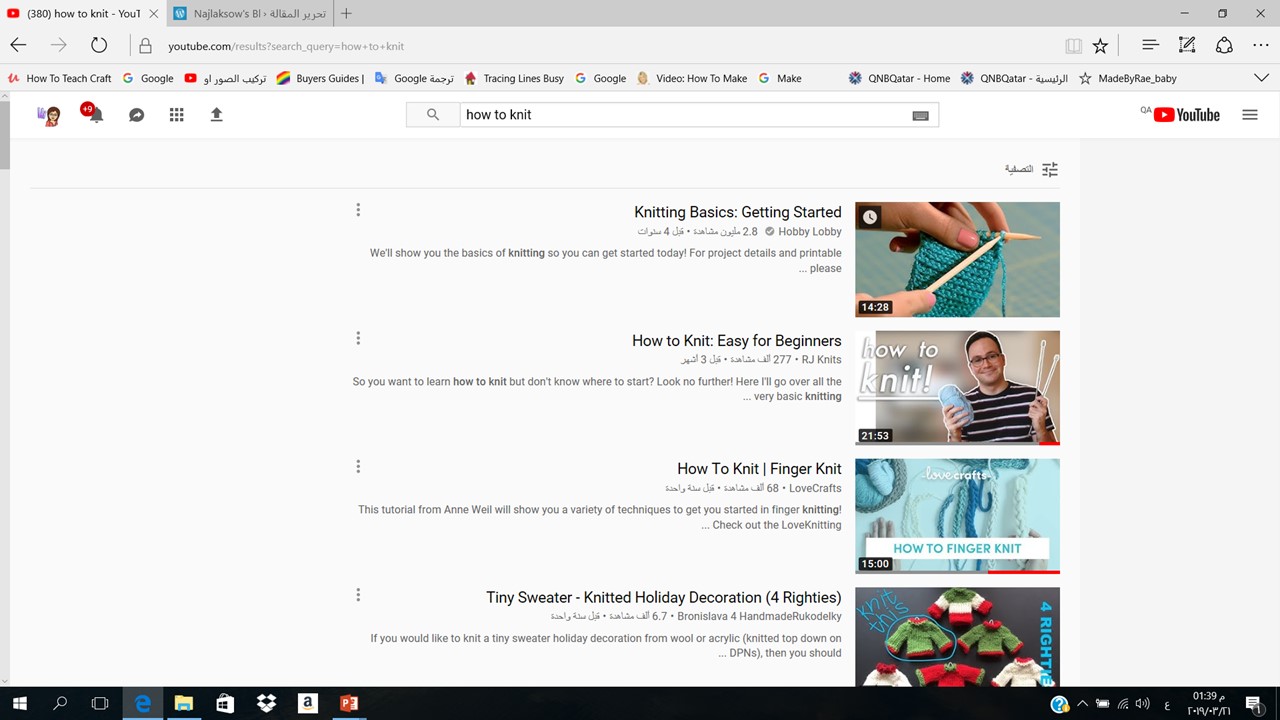Open the Hobby Lobby channel link
1280x720 pixels.
809,232
